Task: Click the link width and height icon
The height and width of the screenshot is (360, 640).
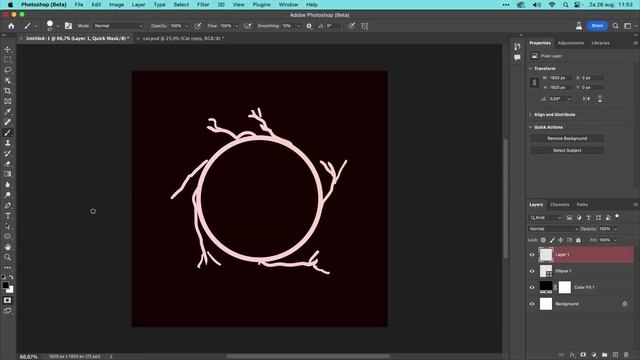Action: click(x=534, y=82)
